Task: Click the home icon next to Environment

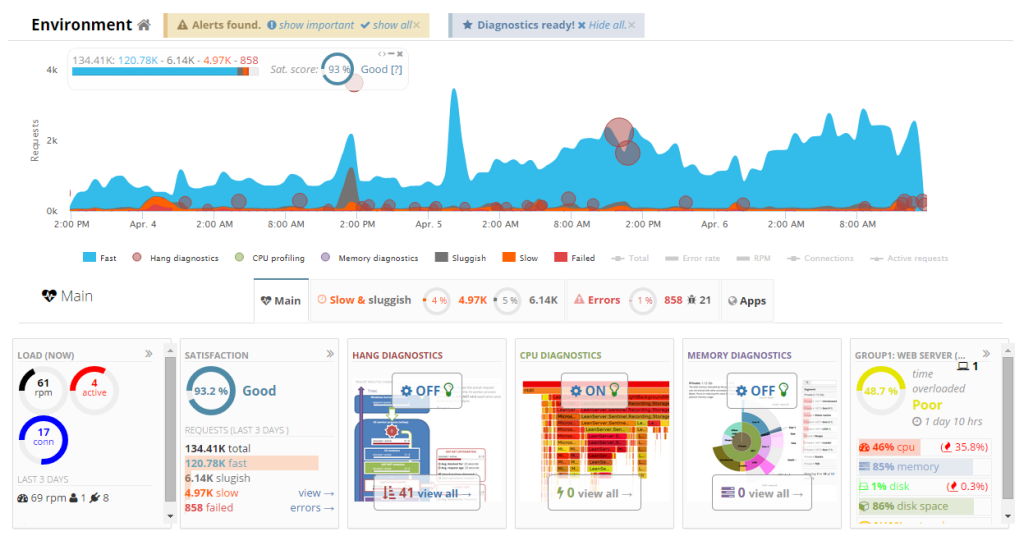Action: 144,25
